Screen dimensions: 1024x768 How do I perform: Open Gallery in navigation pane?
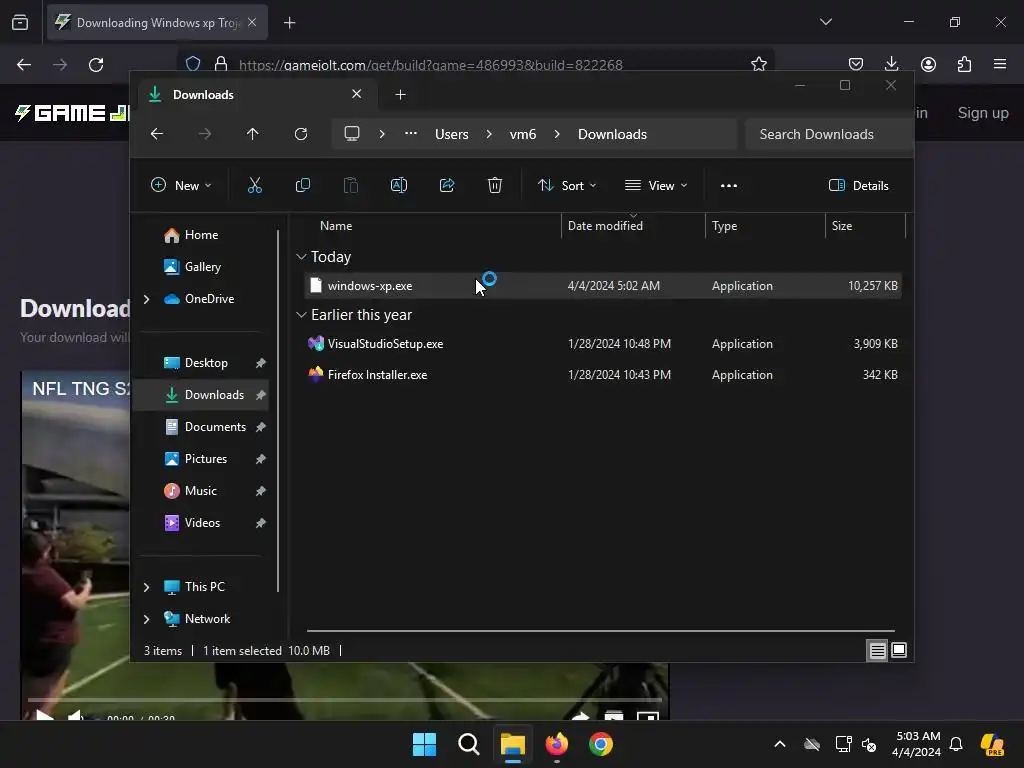(202, 267)
